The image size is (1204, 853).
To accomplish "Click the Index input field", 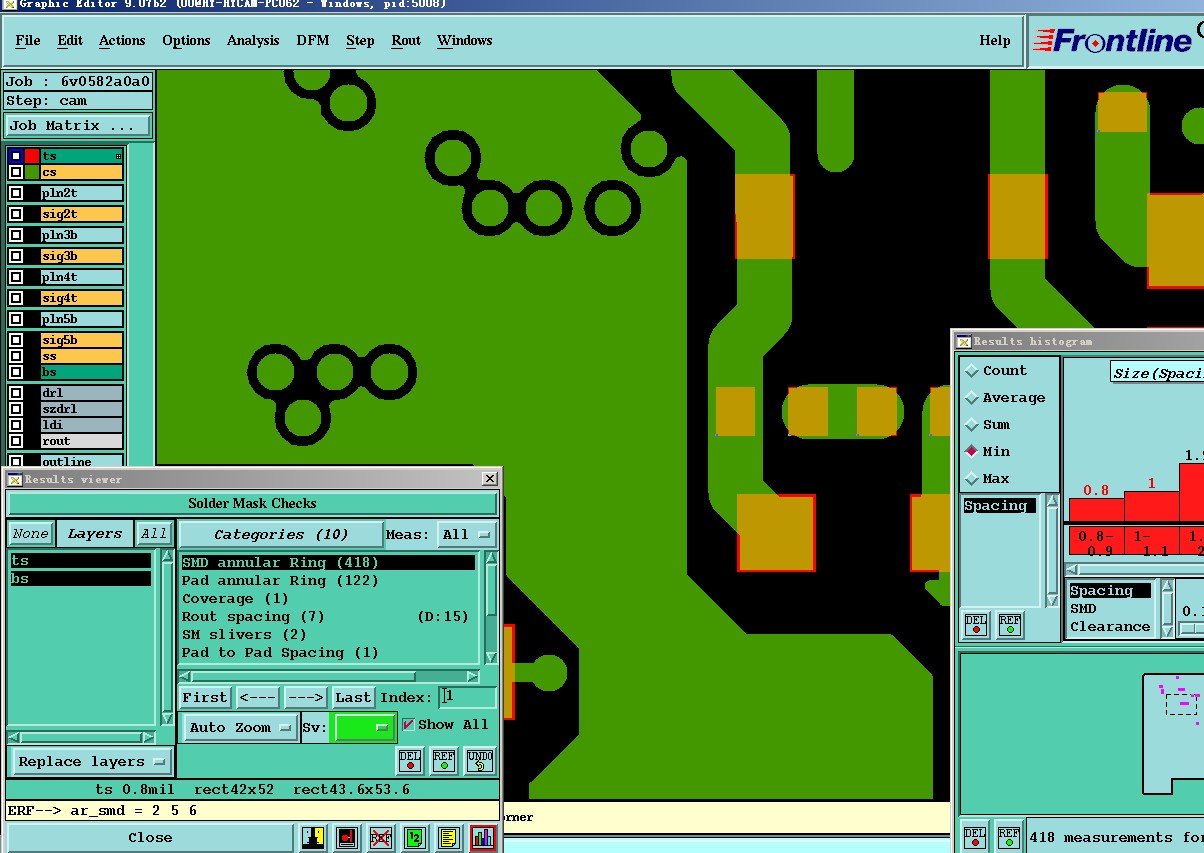I will pyautogui.click(x=467, y=697).
